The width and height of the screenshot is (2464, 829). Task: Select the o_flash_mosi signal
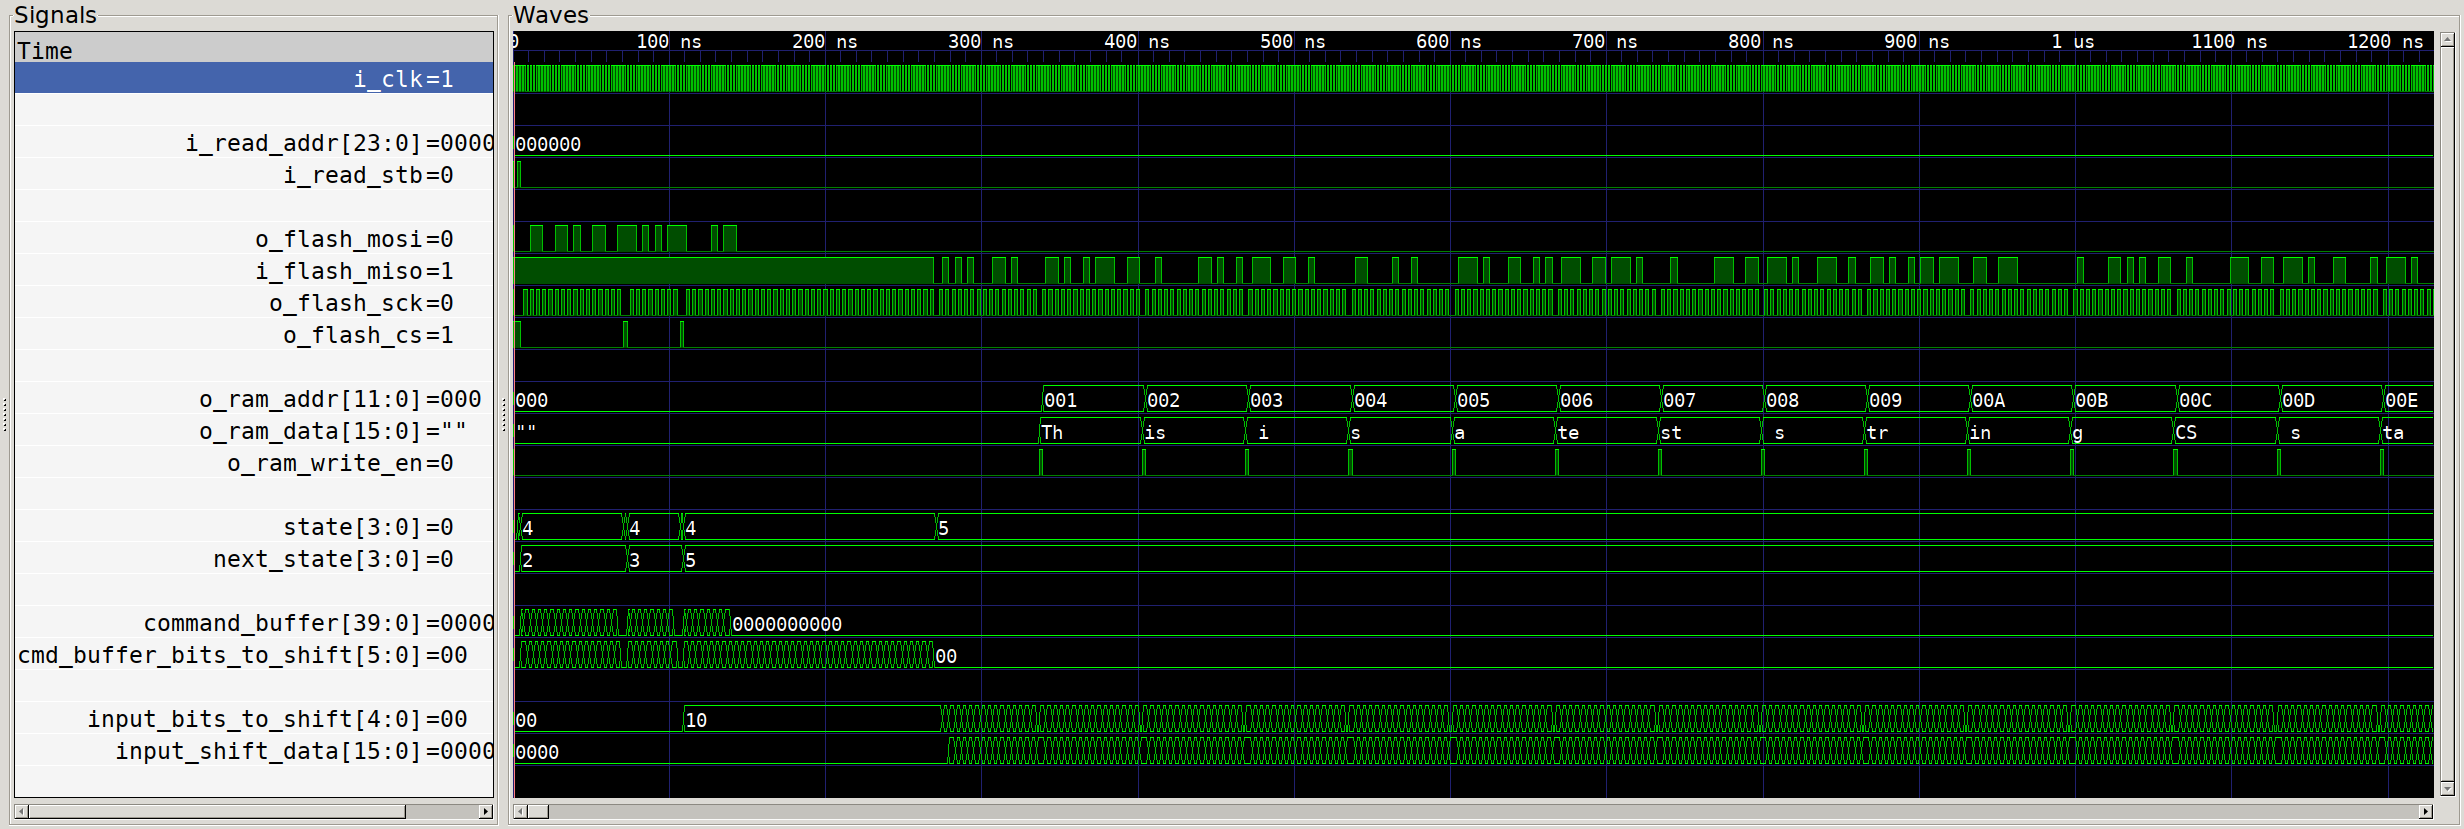254,239
